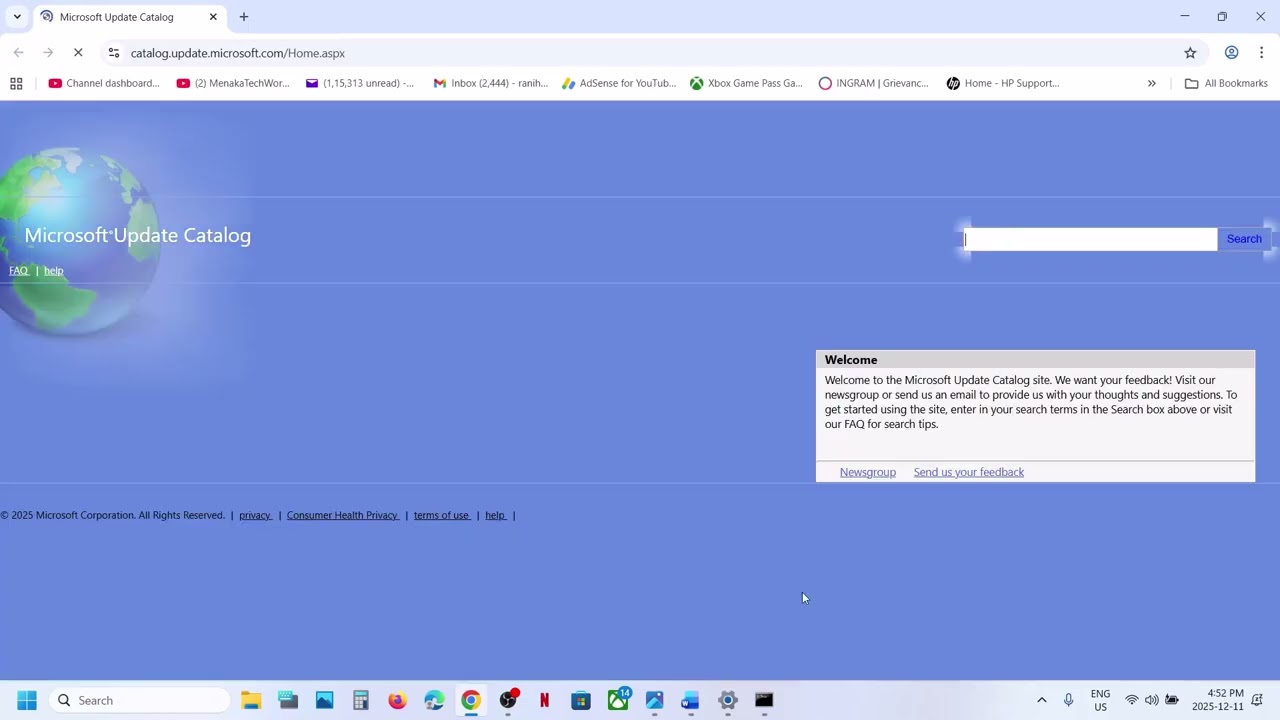1280x720 pixels.
Task: Open Microsoft Word from taskbar
Action: [x=691, y=700]
